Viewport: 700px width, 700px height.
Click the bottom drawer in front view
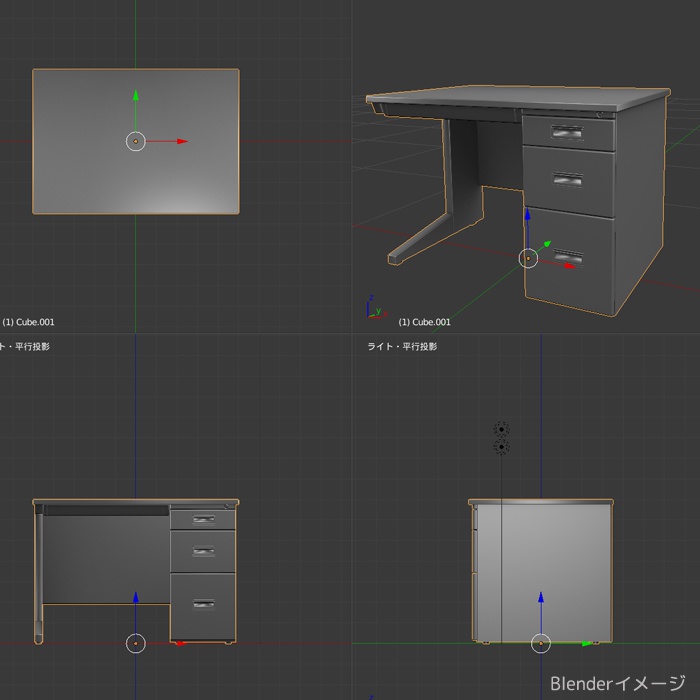(x=203, y=606)
